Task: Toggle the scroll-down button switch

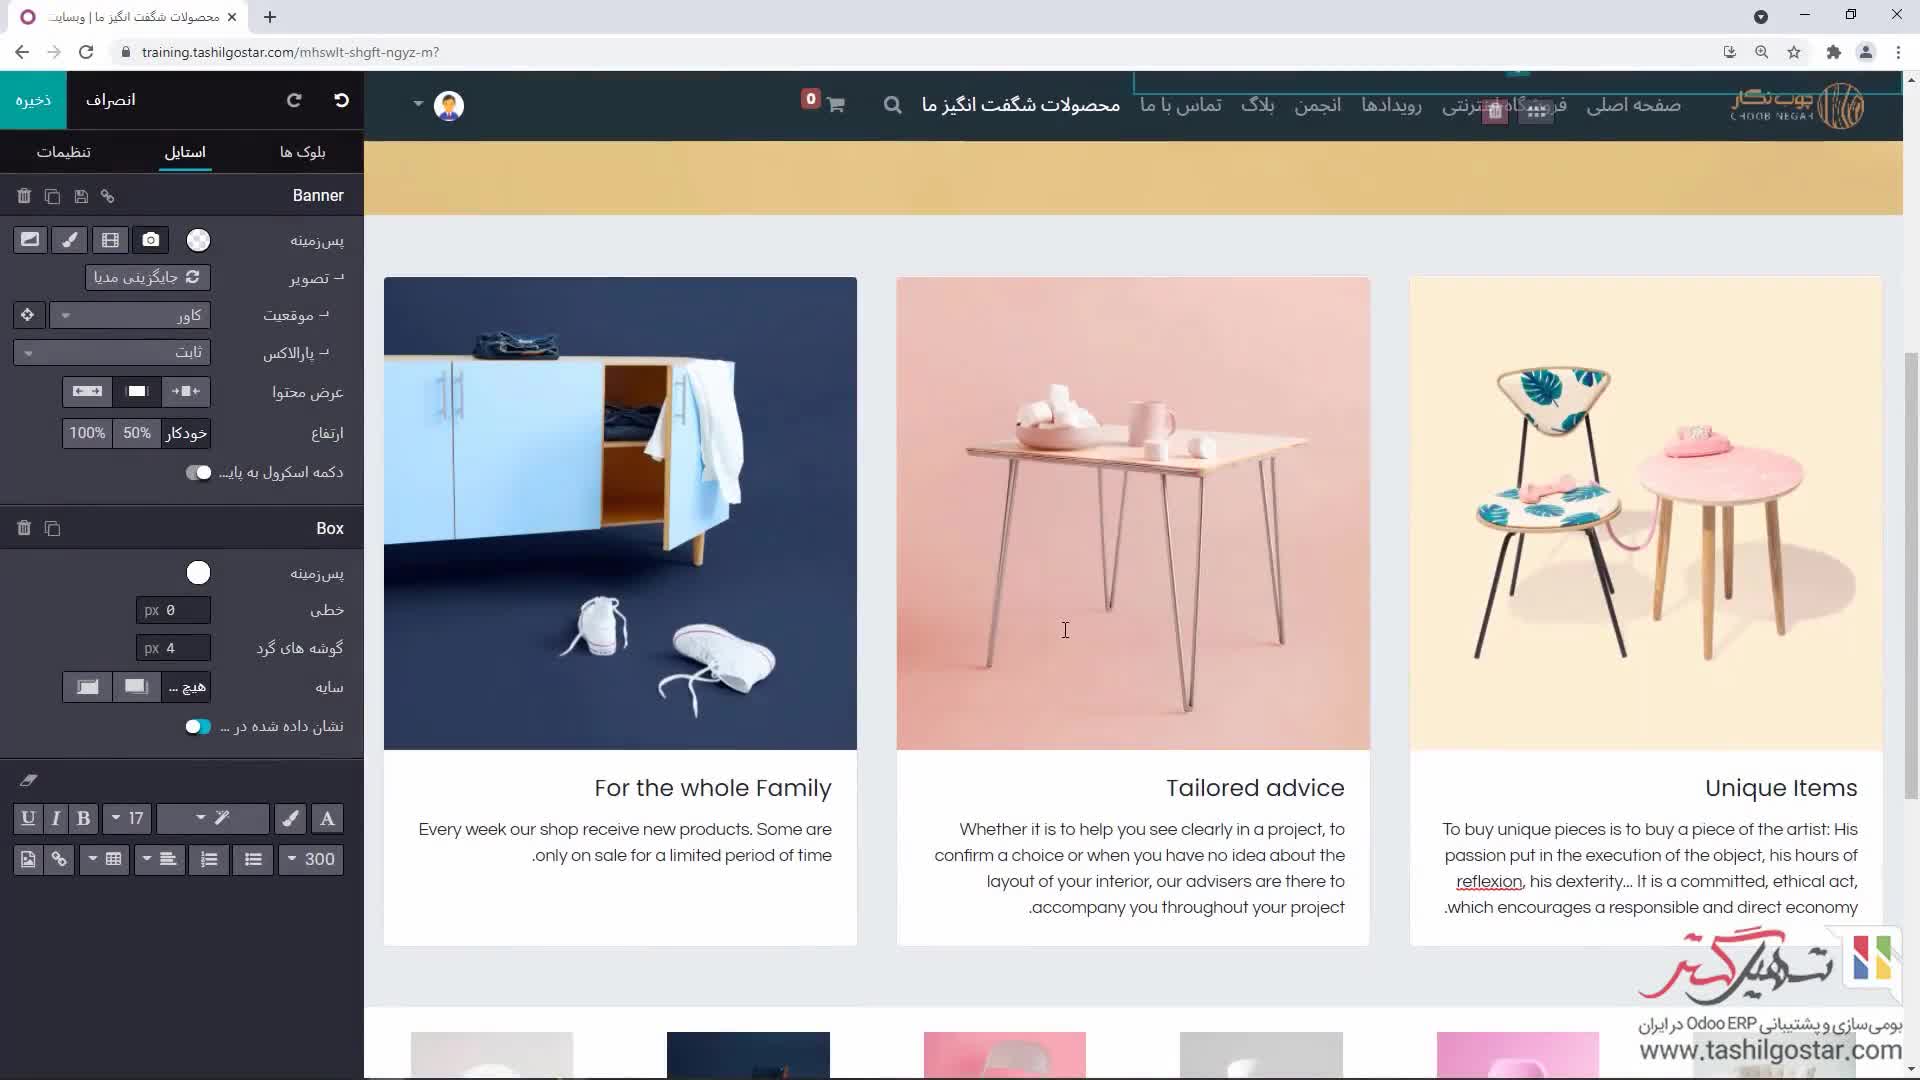Action: tap(198, 472)
